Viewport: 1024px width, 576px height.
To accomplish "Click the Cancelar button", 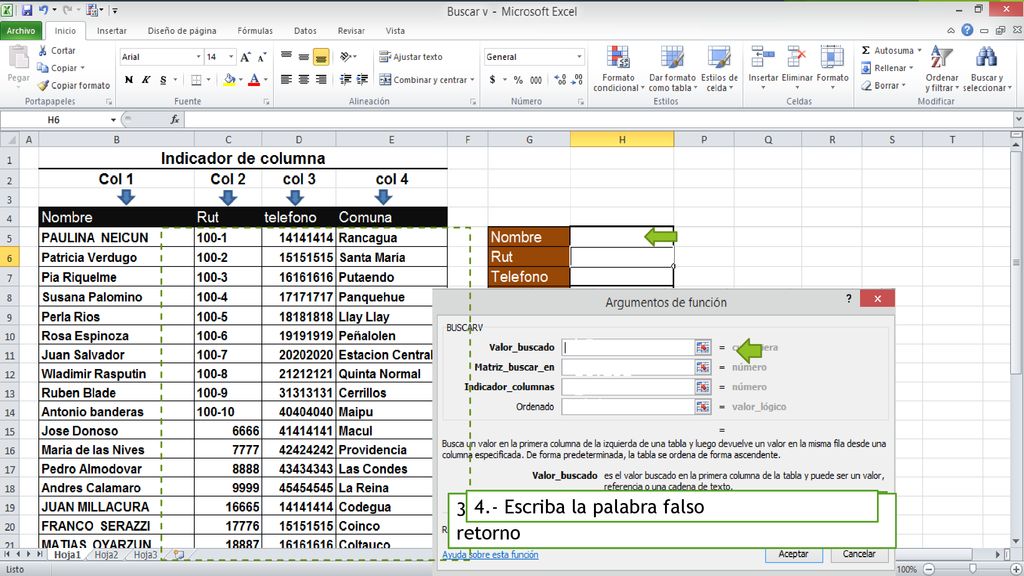I will pos(858,554).
